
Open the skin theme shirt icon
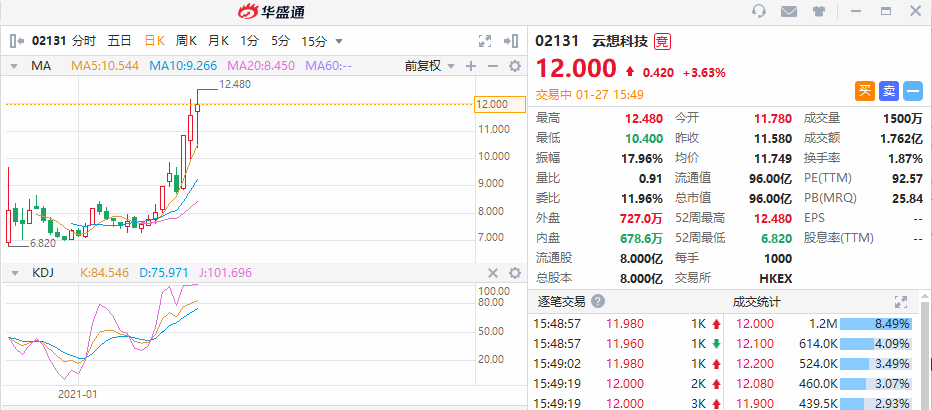click(x=818, y=11)
